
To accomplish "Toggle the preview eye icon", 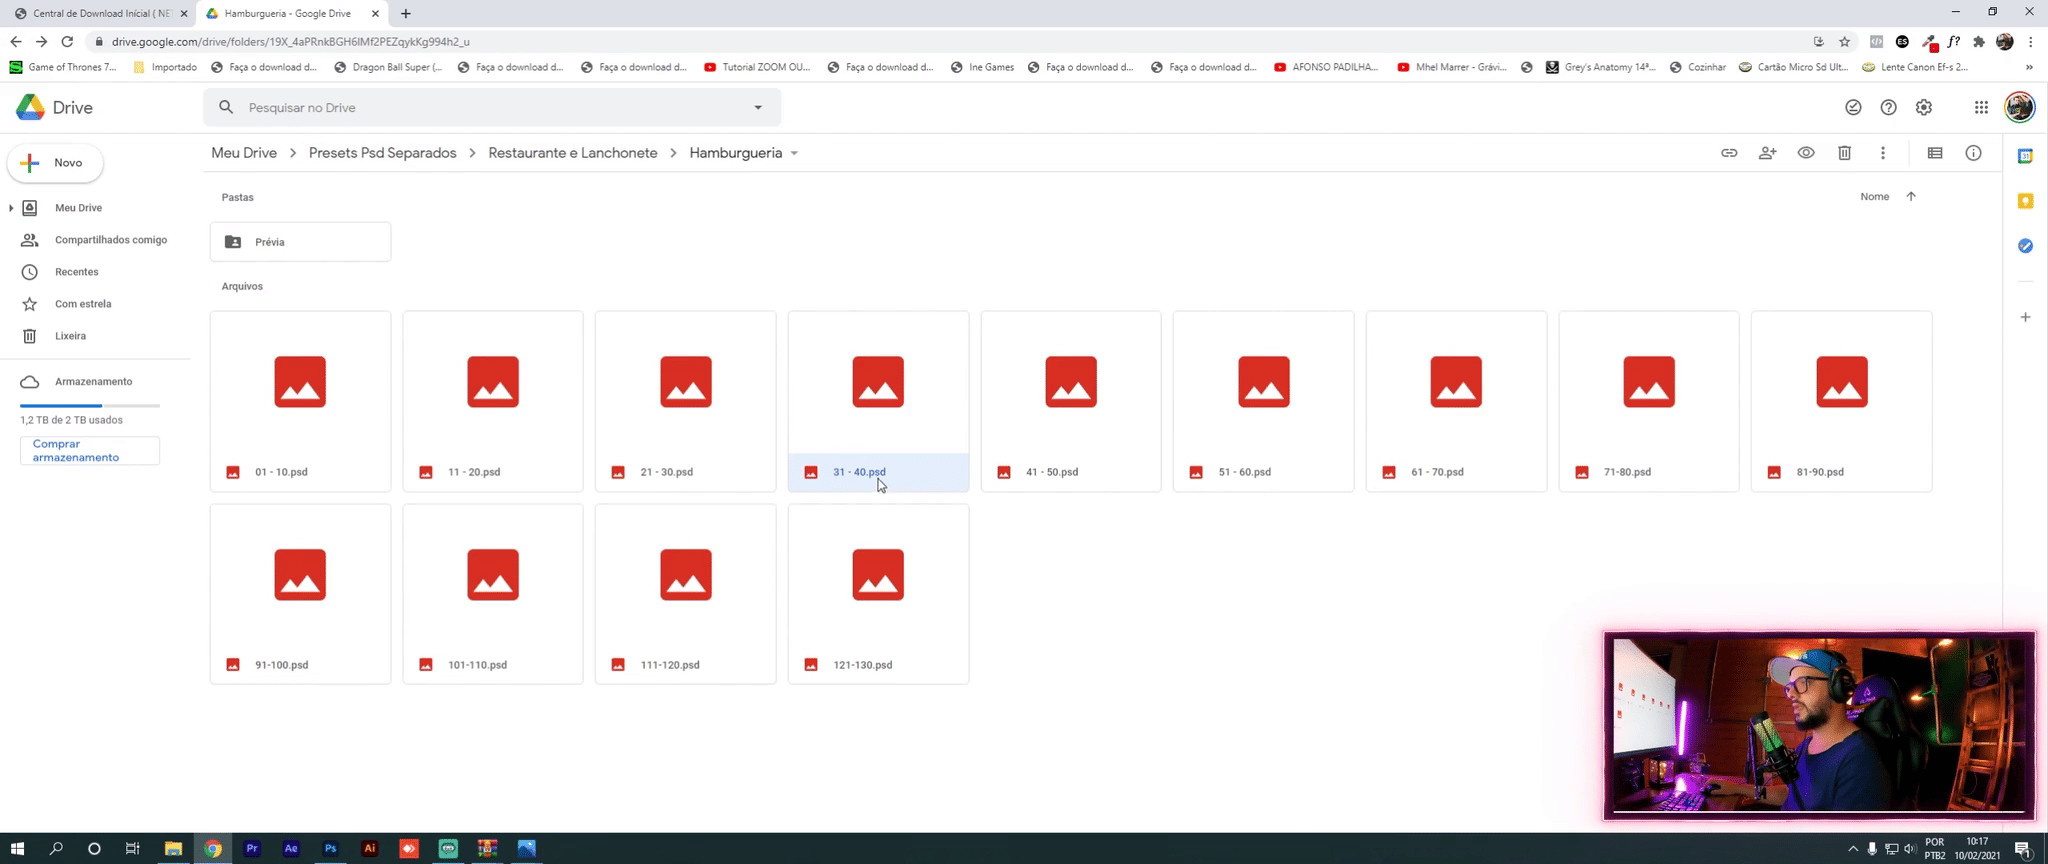I will tap(1806, 153).
